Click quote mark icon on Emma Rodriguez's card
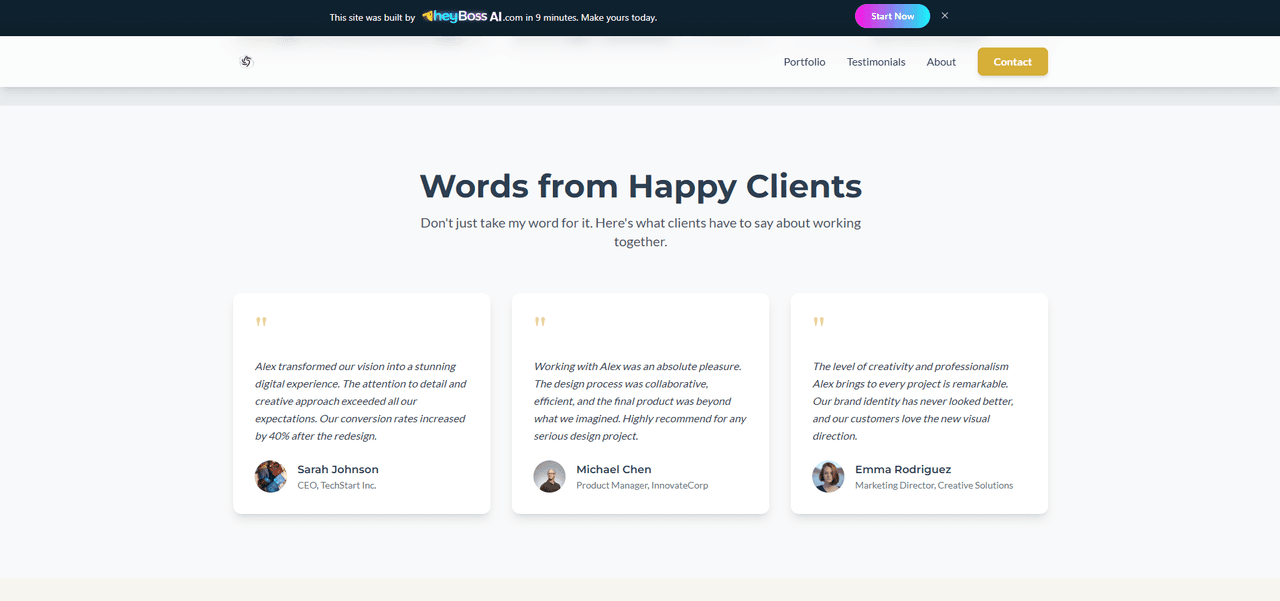Screen dimensions: 1280x601 point(818,322)
